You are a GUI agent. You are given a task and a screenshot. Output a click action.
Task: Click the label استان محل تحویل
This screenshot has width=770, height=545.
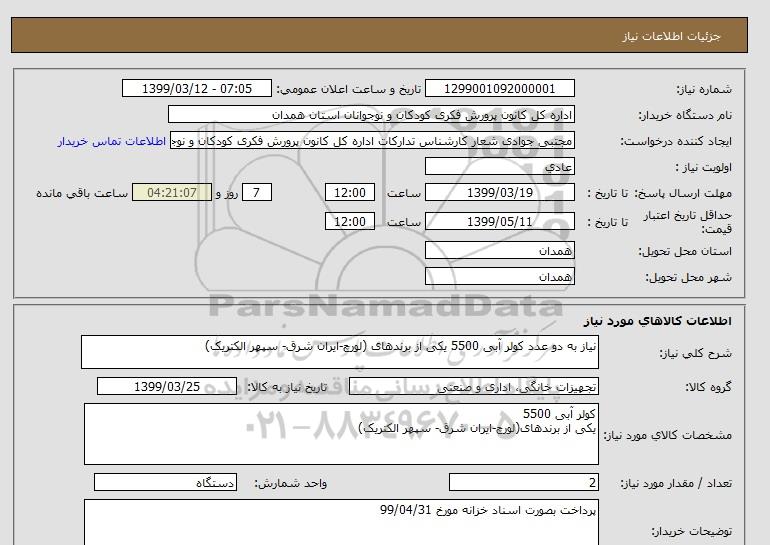685,251
